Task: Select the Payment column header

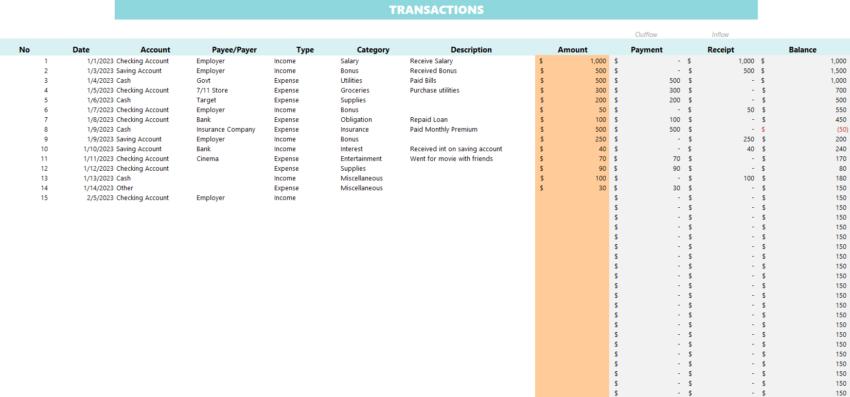Action: 647,50
